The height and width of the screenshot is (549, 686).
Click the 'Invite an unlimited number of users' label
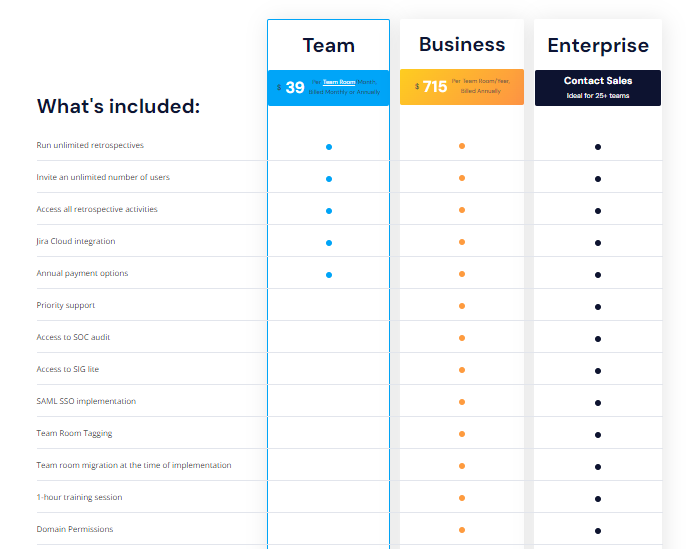point(103,177)
